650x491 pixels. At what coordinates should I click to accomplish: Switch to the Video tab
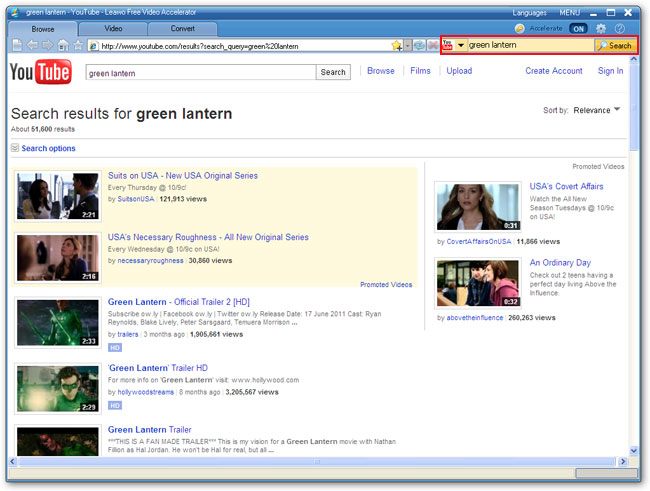(x=113, y=29)
